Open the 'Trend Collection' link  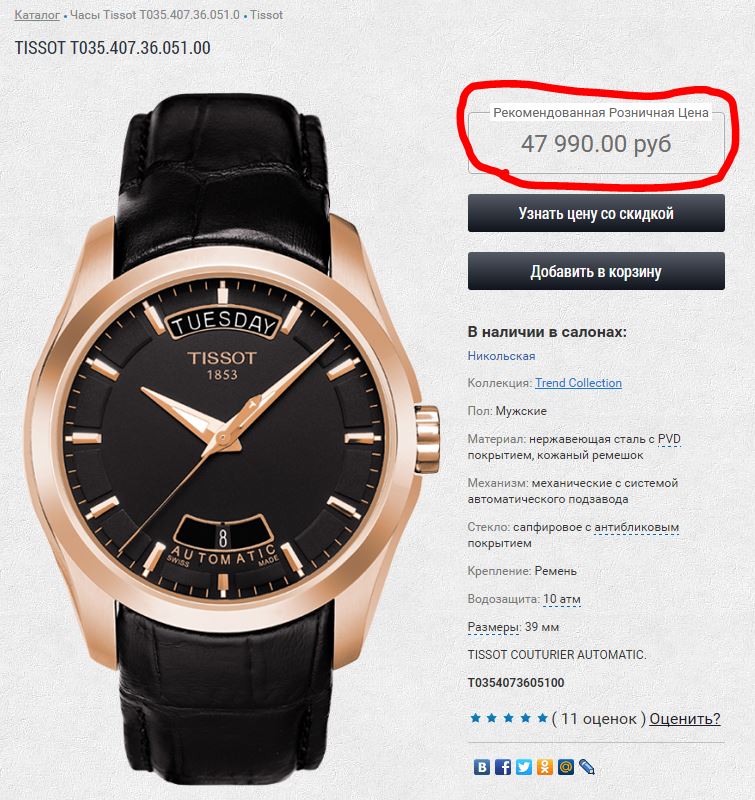click(578, 383)
